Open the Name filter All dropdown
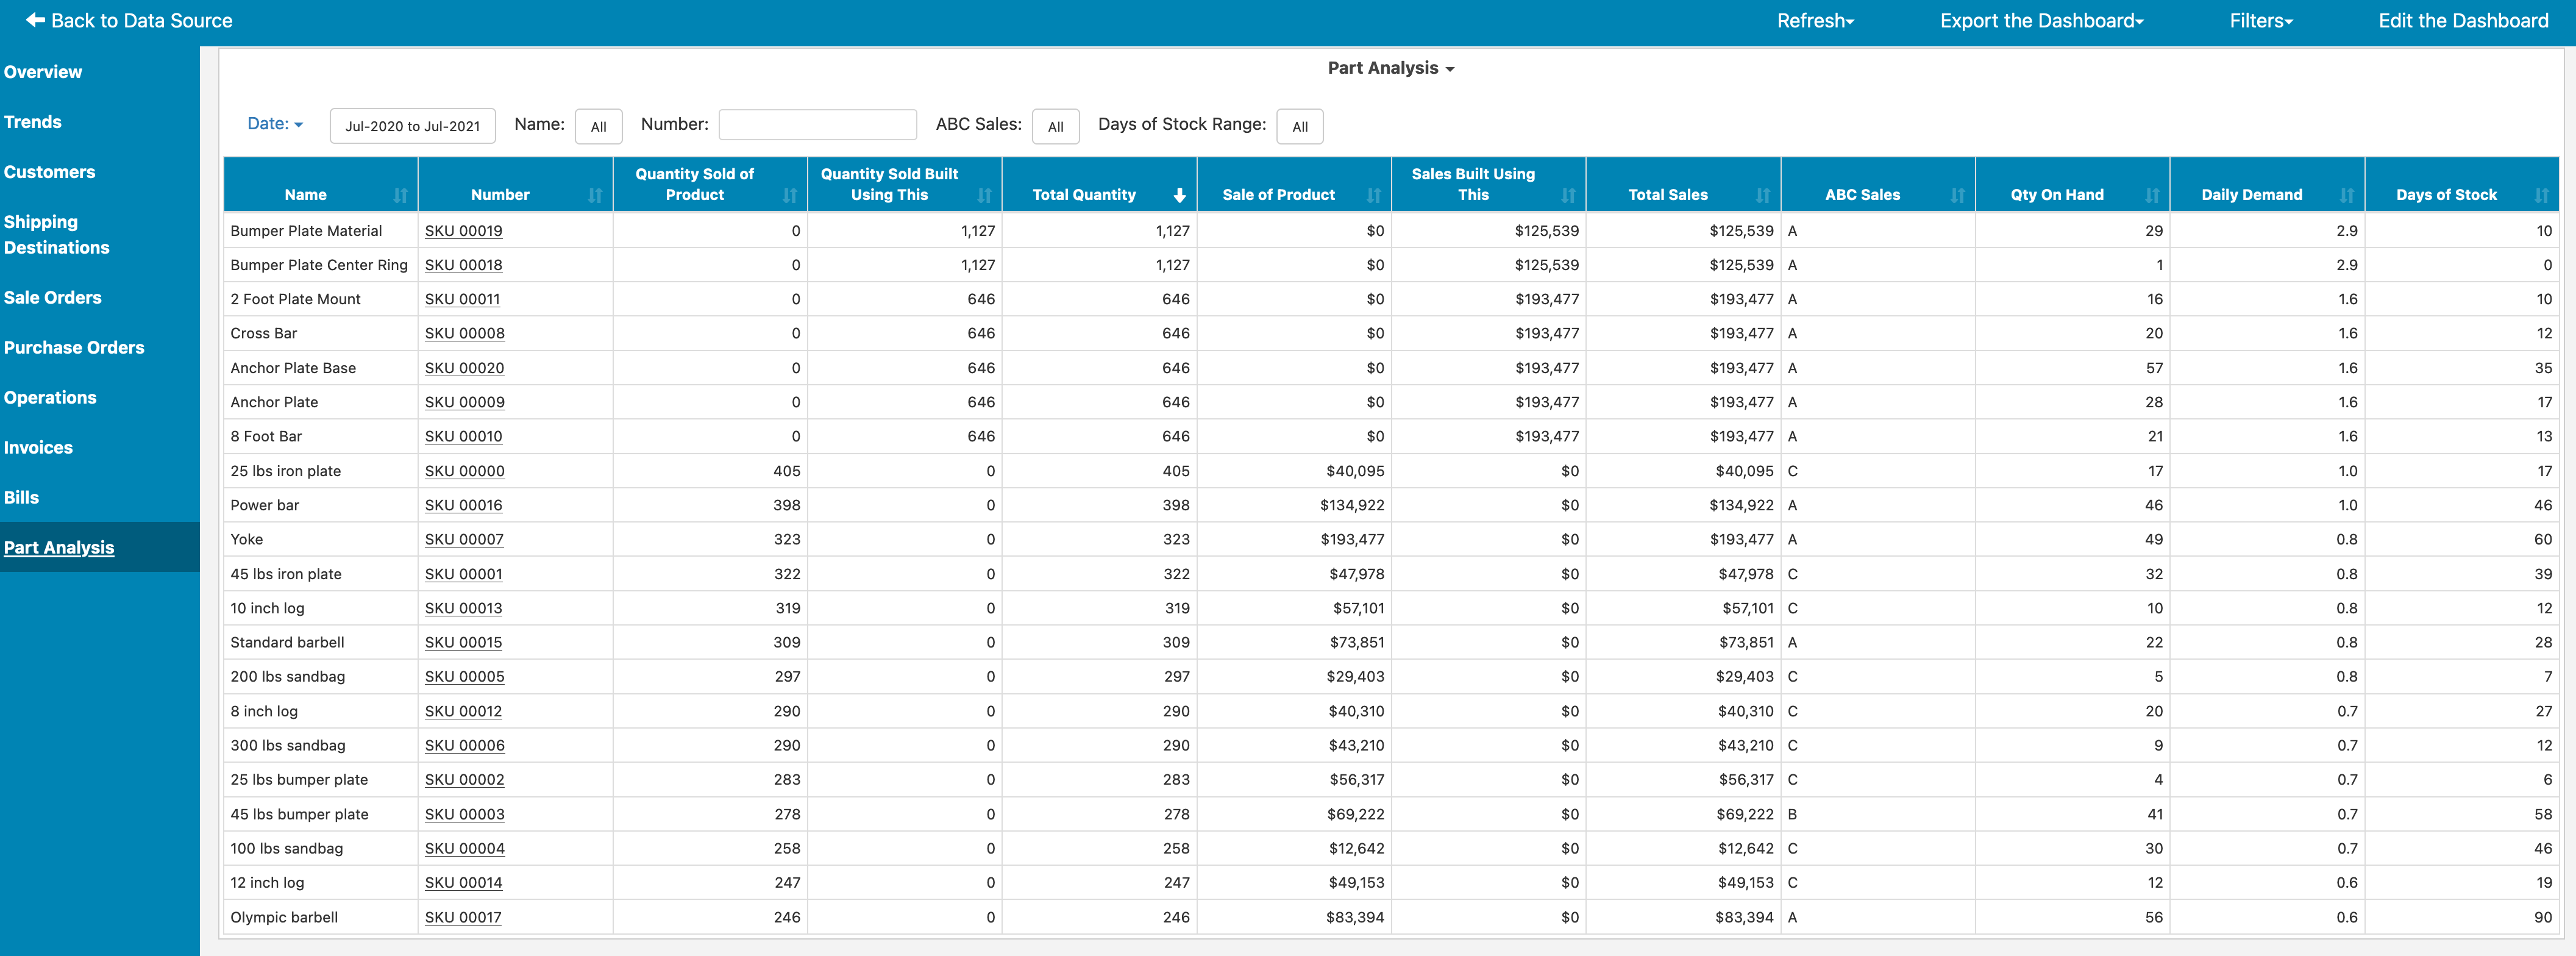 (598, 126)
